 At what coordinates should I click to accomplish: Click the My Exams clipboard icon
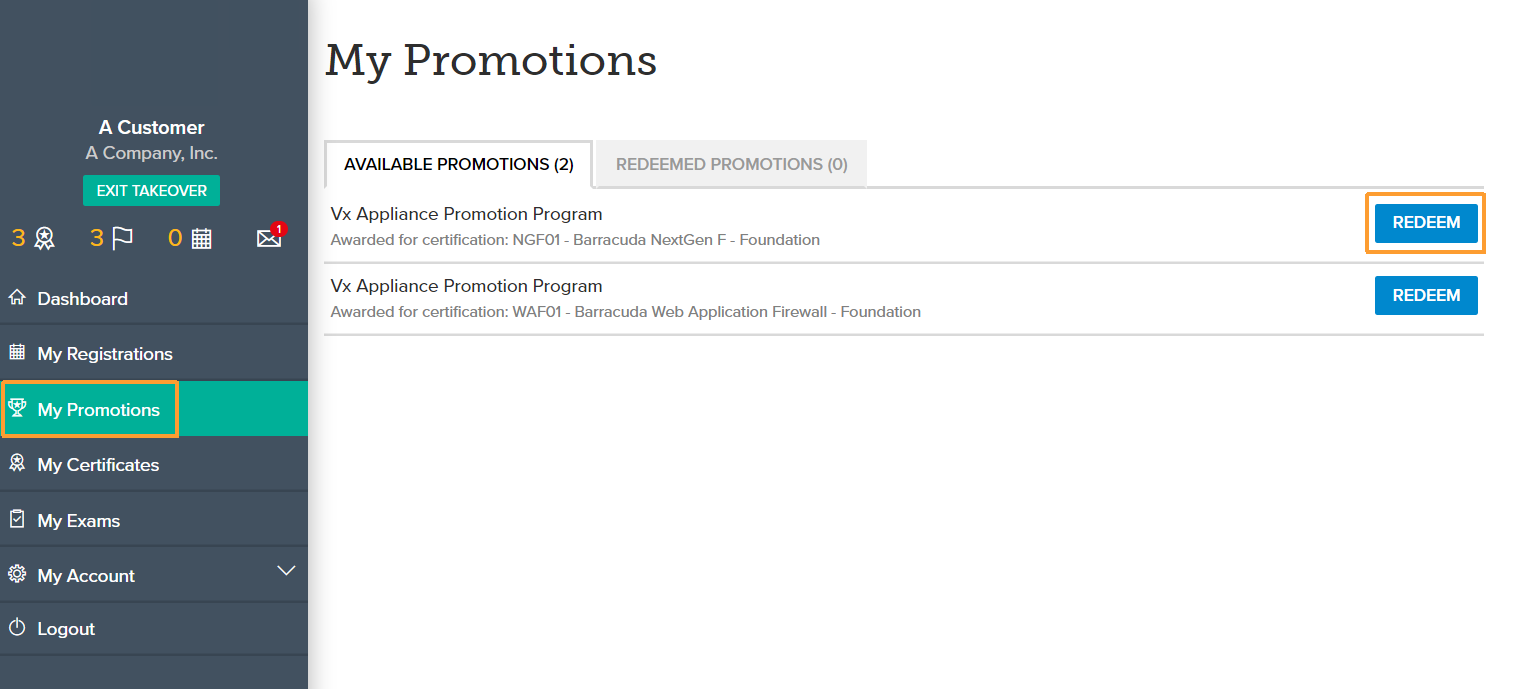(17, 519)
